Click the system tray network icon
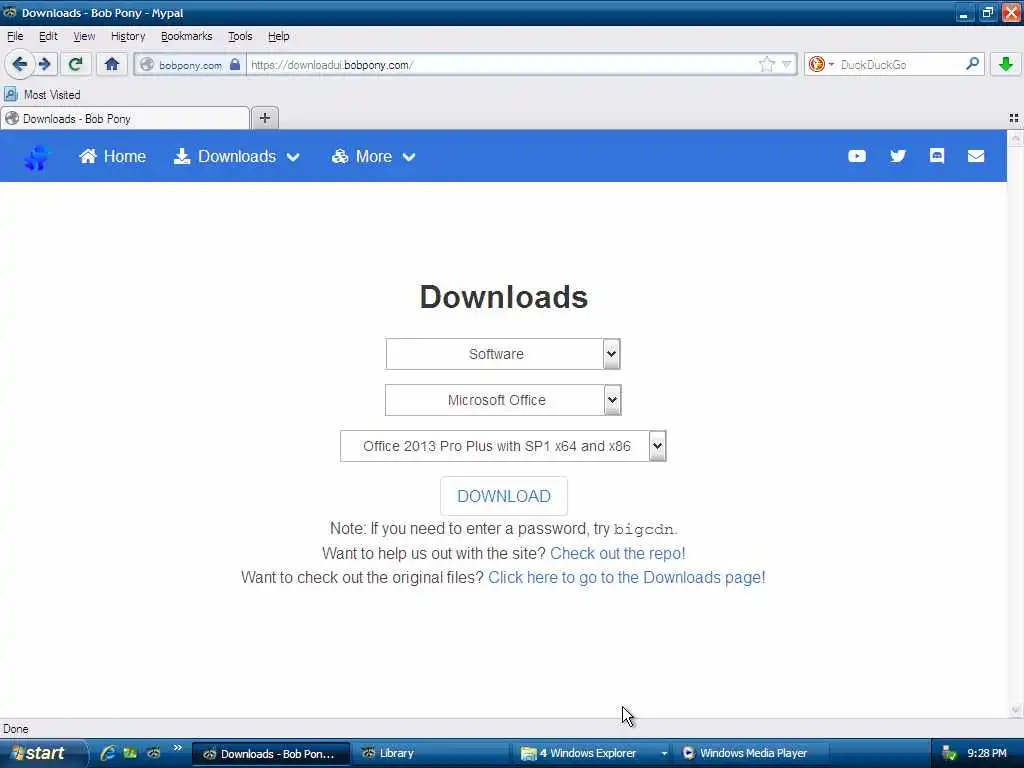This screenshot has width=1024, height=768. point(949,754)
